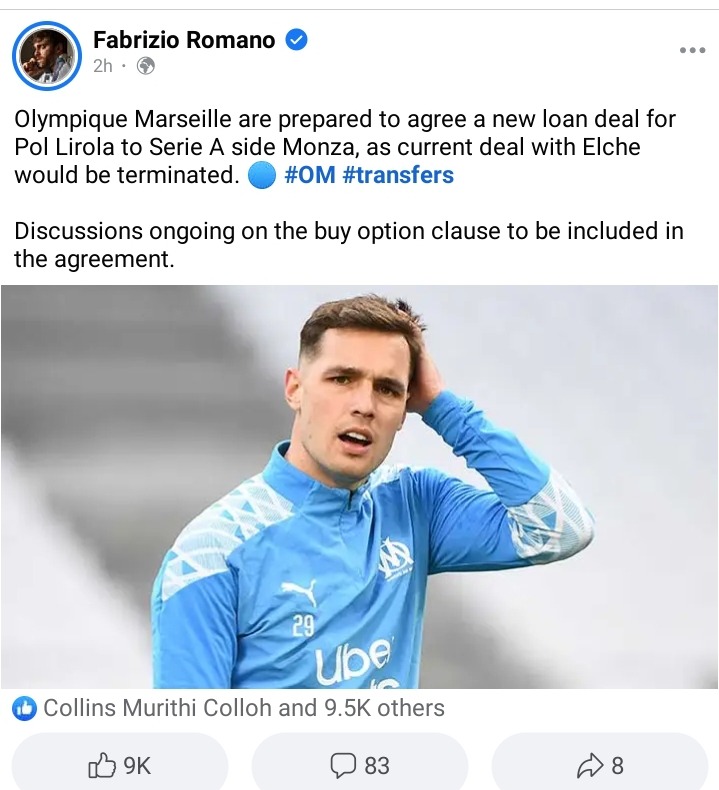
Task: Click the globe public-audience icon
Action: coord(146,66)
